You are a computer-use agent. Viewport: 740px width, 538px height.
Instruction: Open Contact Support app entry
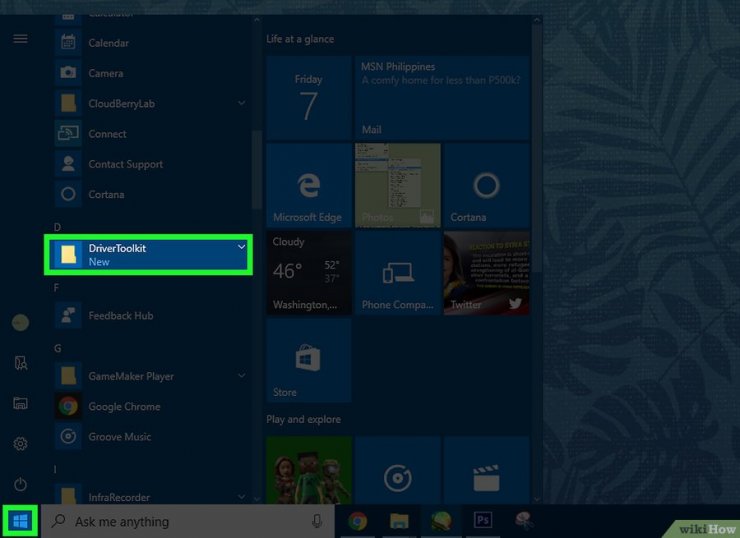[x=125, y=164]
